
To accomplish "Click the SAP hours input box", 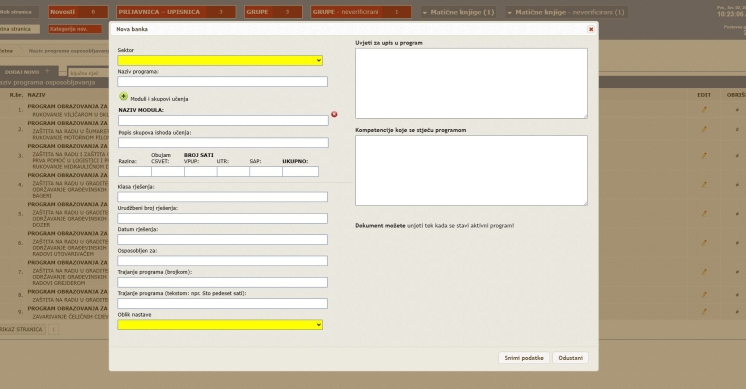I will click(265, 172).
